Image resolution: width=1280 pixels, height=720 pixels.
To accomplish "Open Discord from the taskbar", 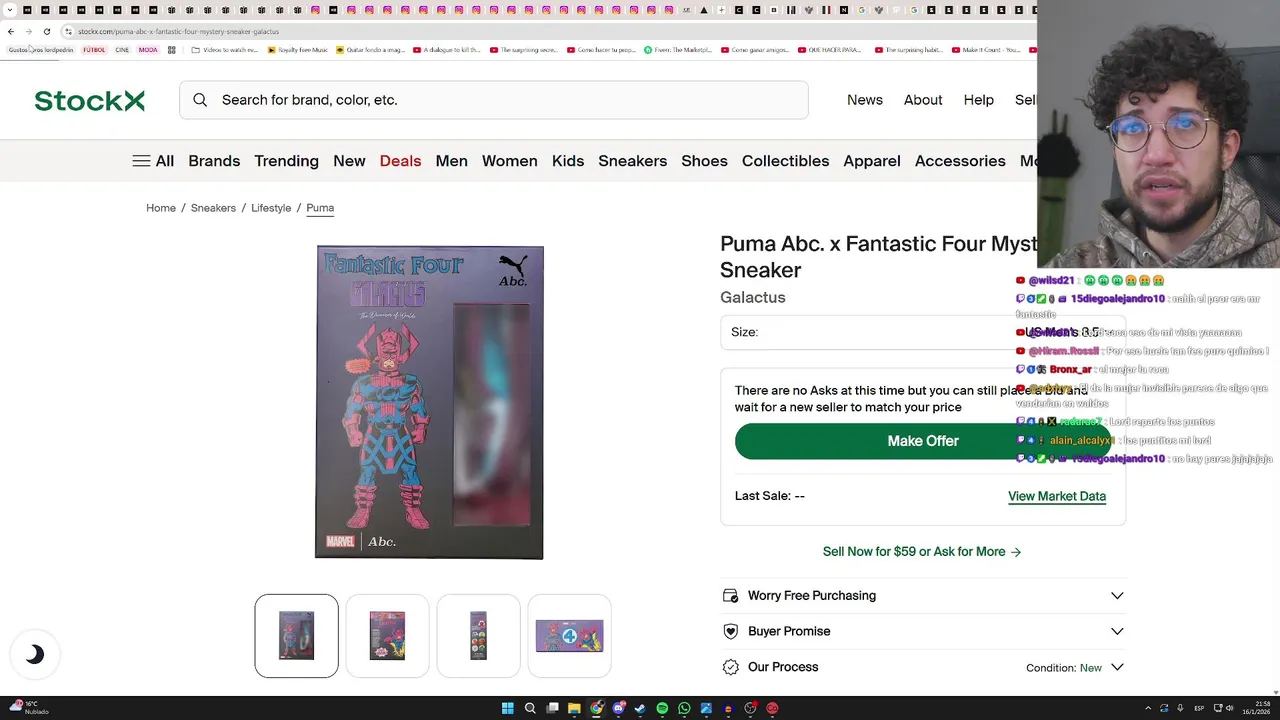I will [618, 708].
